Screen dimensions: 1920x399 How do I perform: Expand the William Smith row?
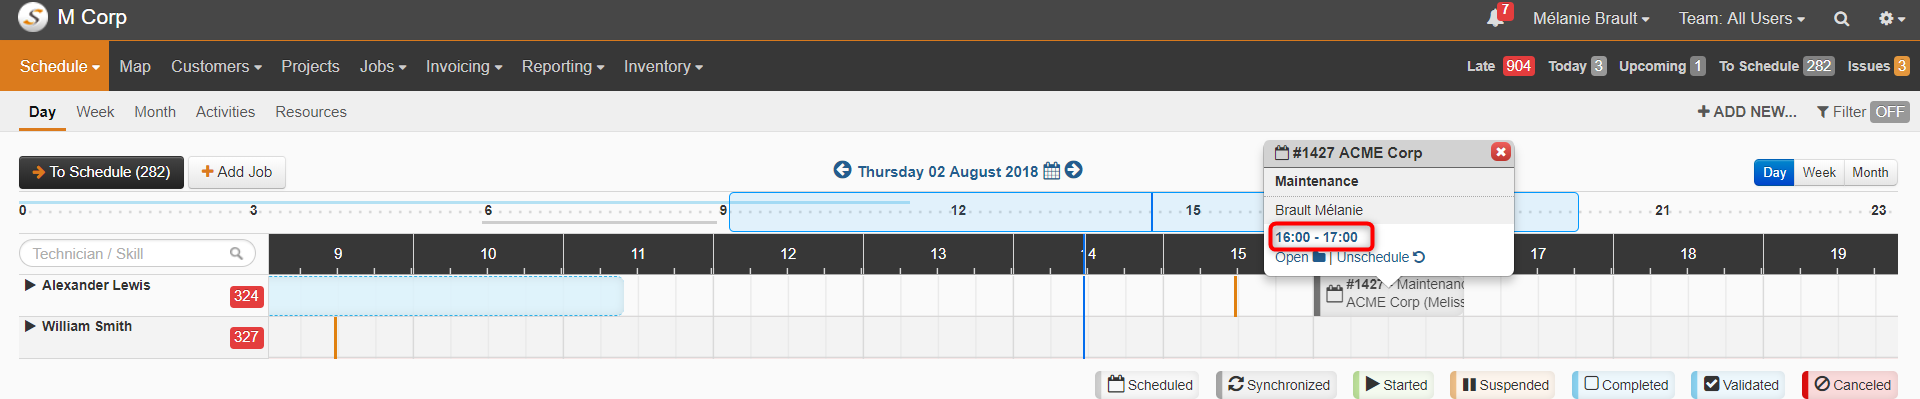30,326
